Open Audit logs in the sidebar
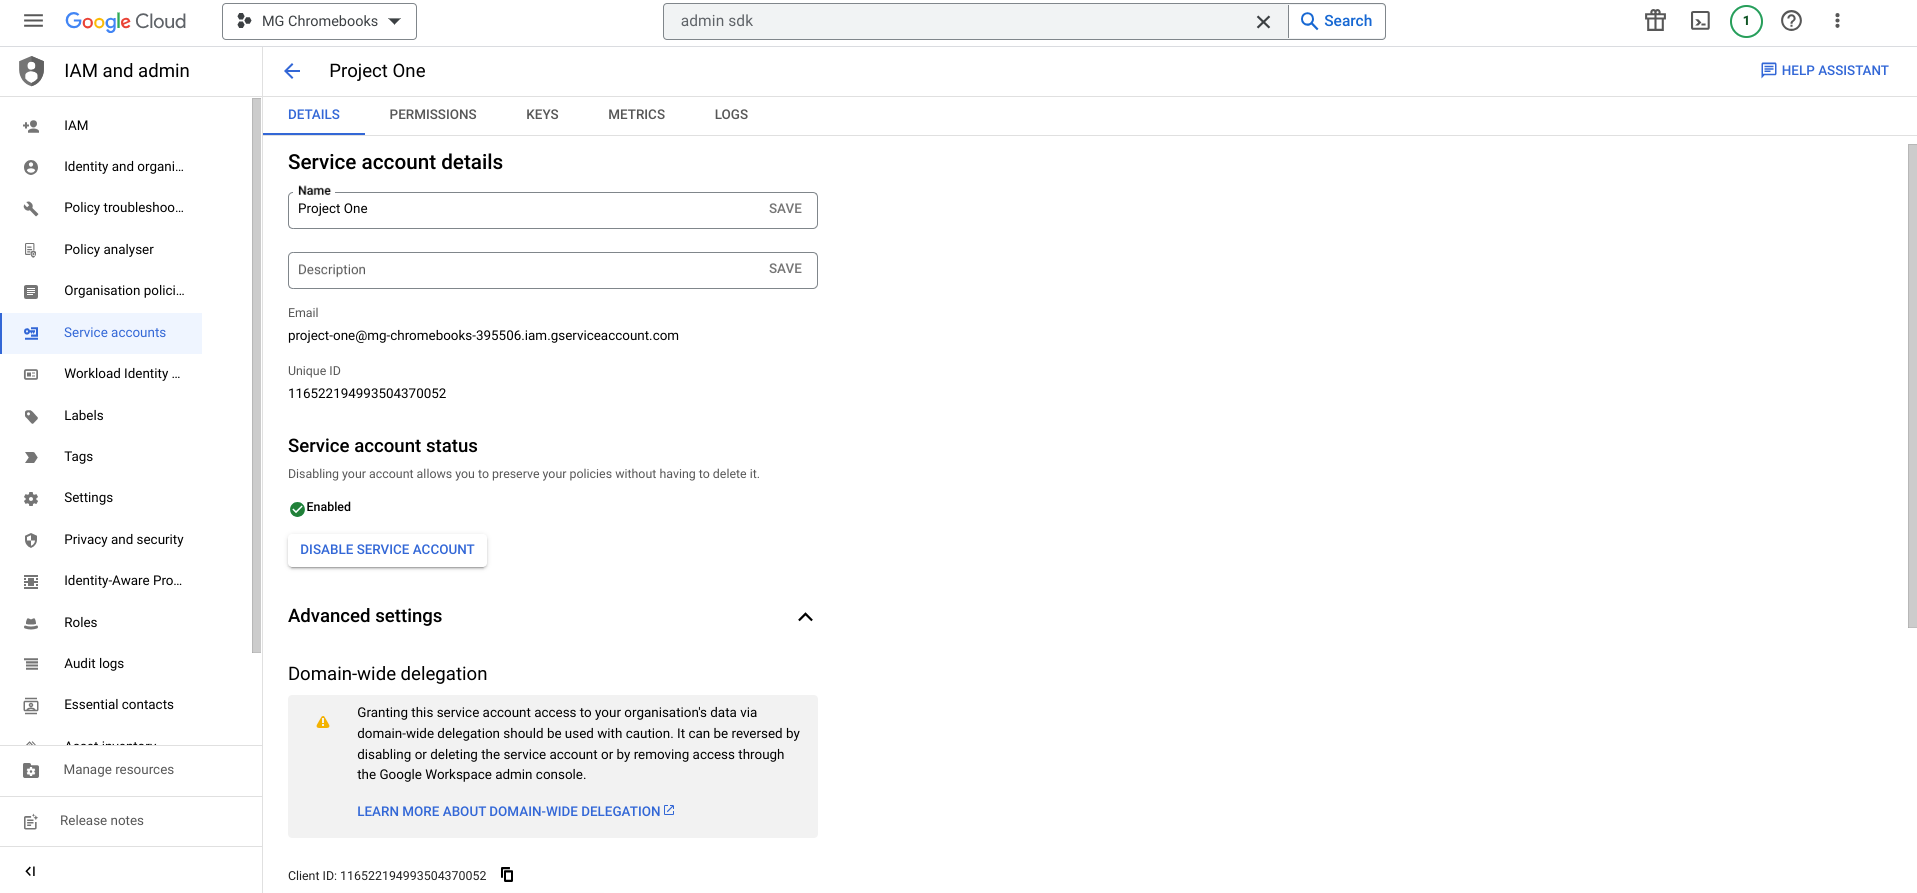The height and width of the screenshot is (893, 1917). [x=94, y=664]
